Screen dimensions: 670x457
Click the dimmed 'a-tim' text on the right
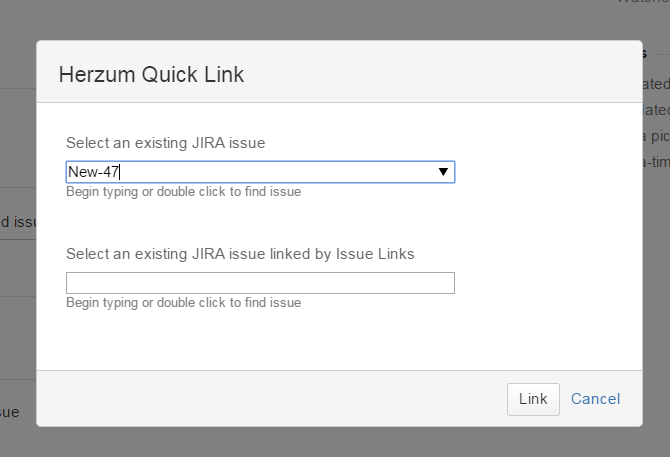click(656, 162)
